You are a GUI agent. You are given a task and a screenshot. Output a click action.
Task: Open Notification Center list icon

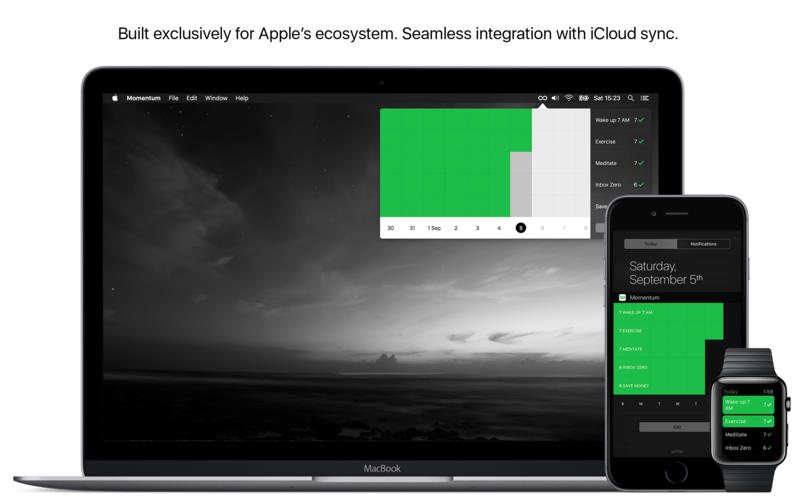(x=645, y=98)
